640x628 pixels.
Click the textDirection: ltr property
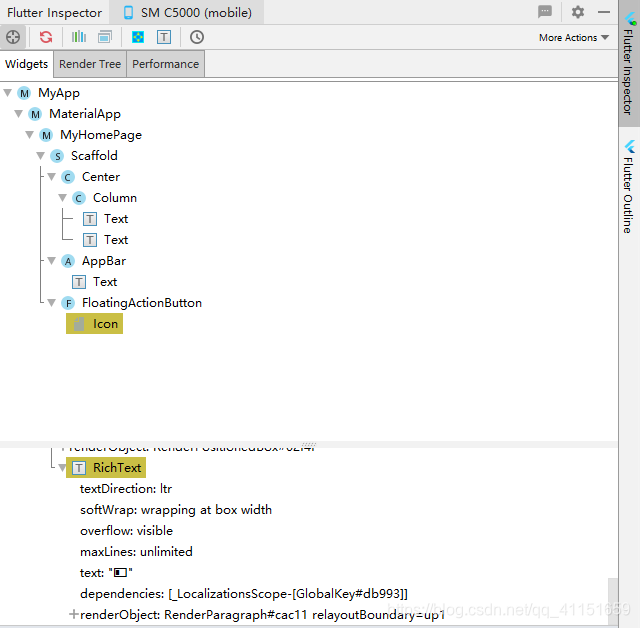point(126,488)
